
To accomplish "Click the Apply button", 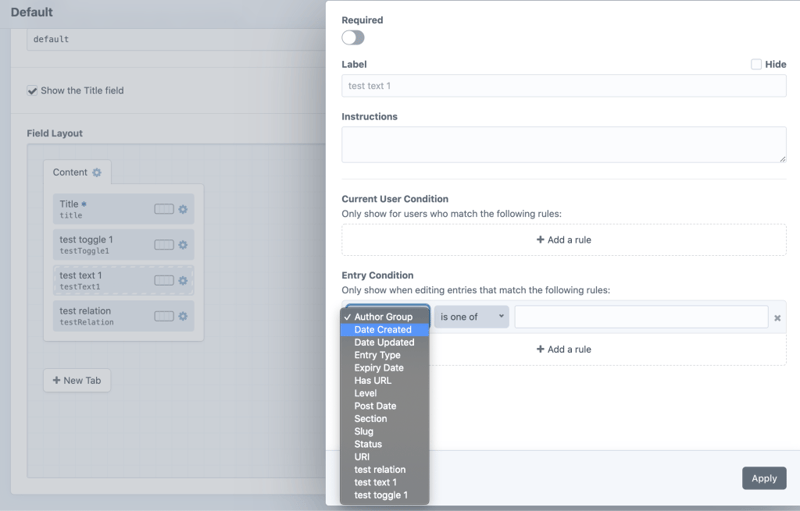I will click(764, 478).
